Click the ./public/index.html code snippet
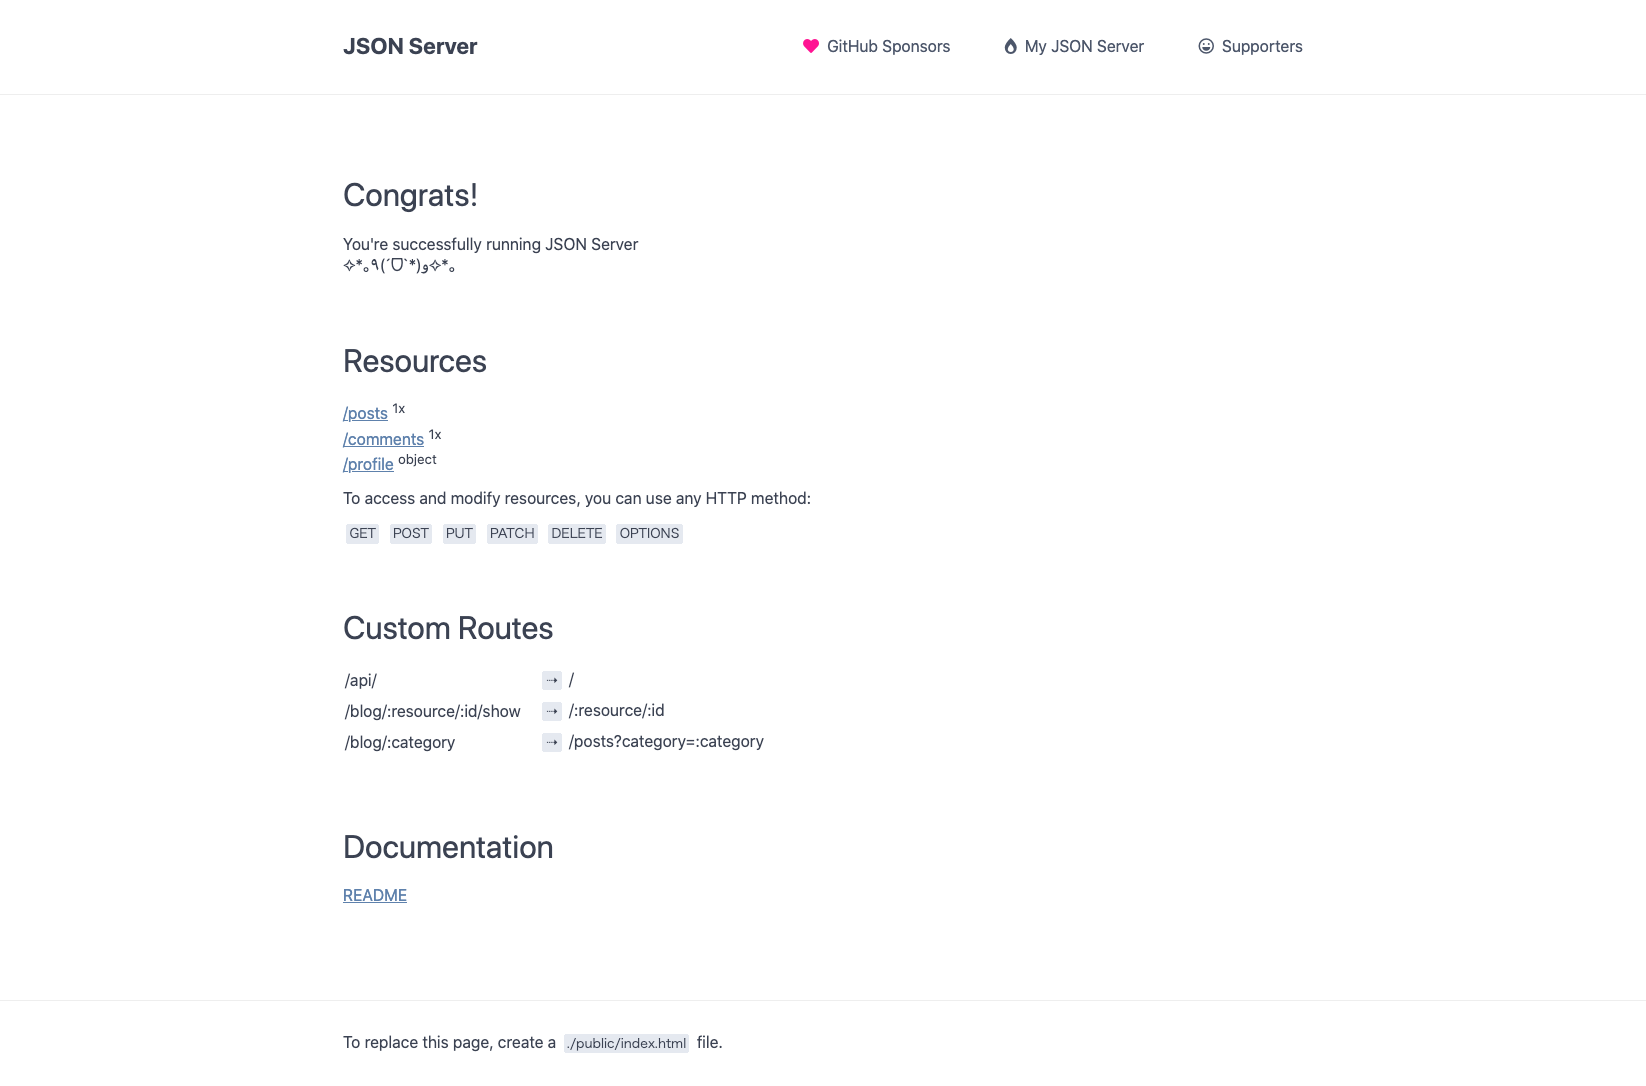 tap(626, 1043)
